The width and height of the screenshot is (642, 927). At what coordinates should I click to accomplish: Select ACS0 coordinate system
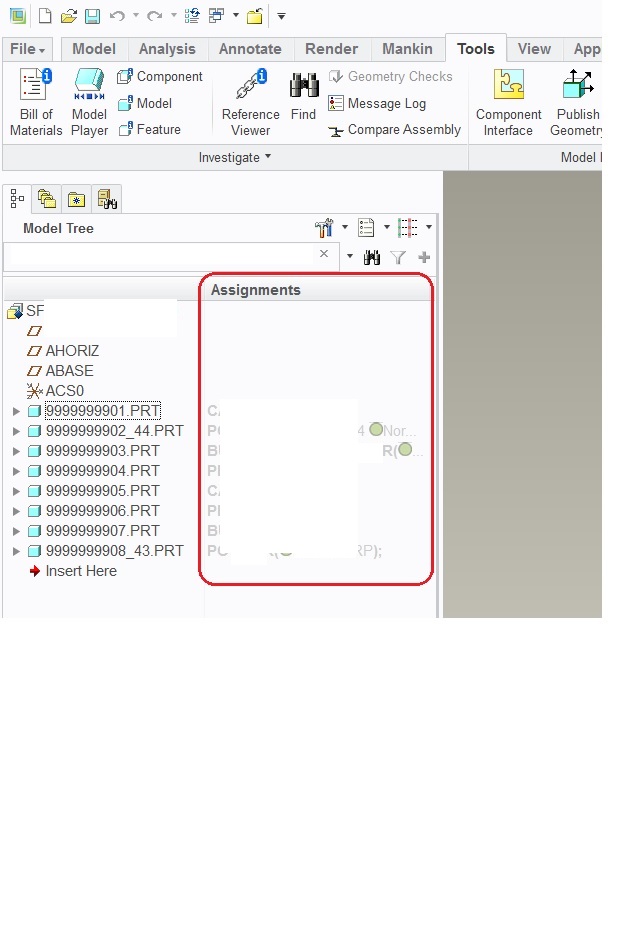click(56, 391)
